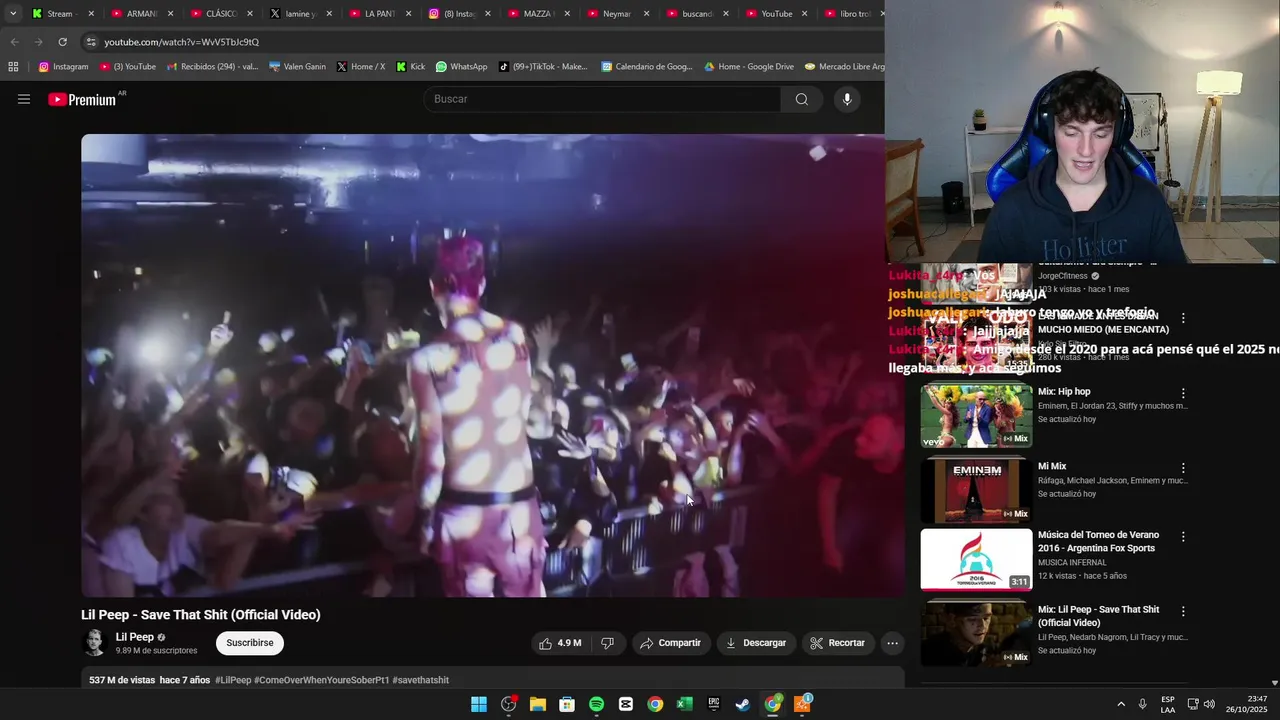The height and width of the screenshot is (720, 1280).
Task: Switch to the MAZZA tab
Action: point(538,14)
